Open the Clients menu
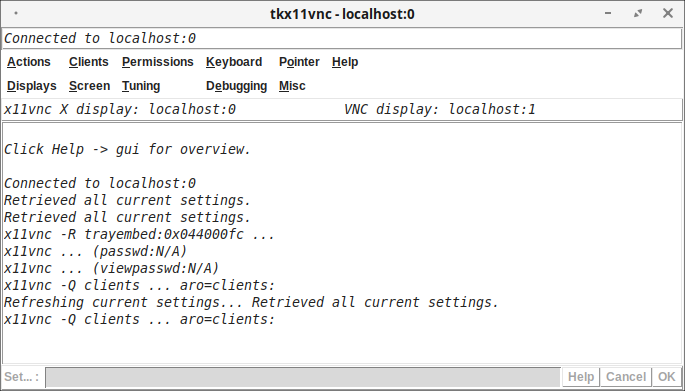 89,62
